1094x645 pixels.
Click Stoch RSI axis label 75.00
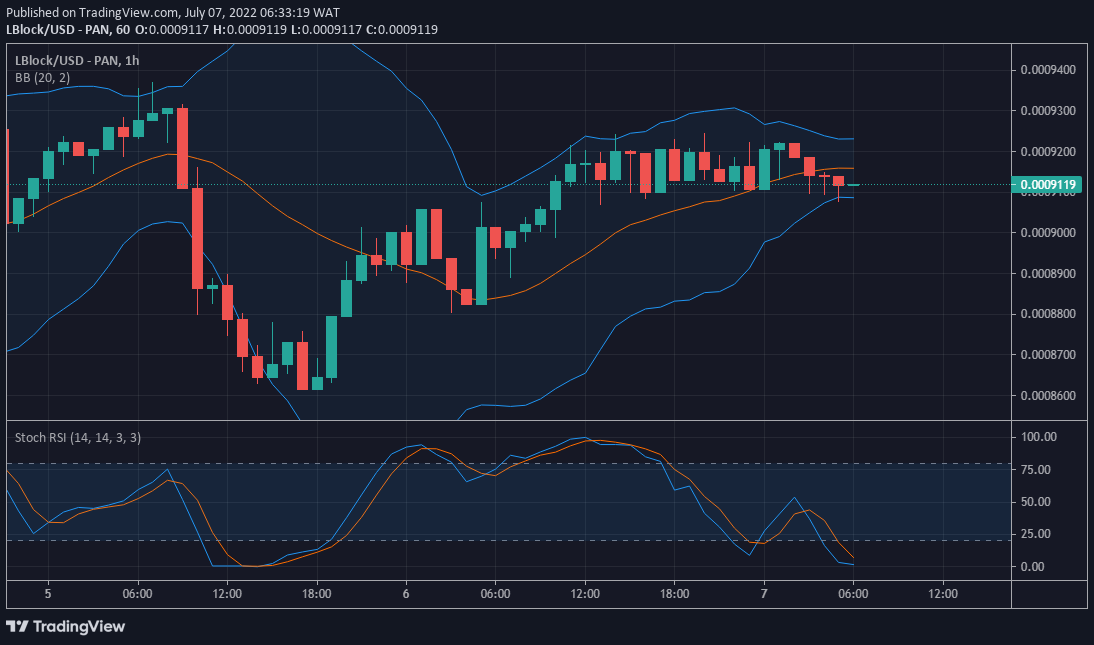(1036, 470)
